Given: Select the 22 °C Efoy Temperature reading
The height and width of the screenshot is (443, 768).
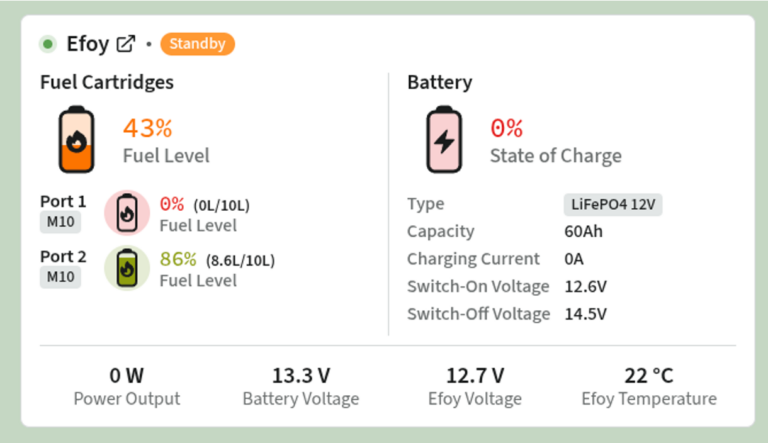Looking at the screenshot, I should pyautogui.click(x=648, y=376).
